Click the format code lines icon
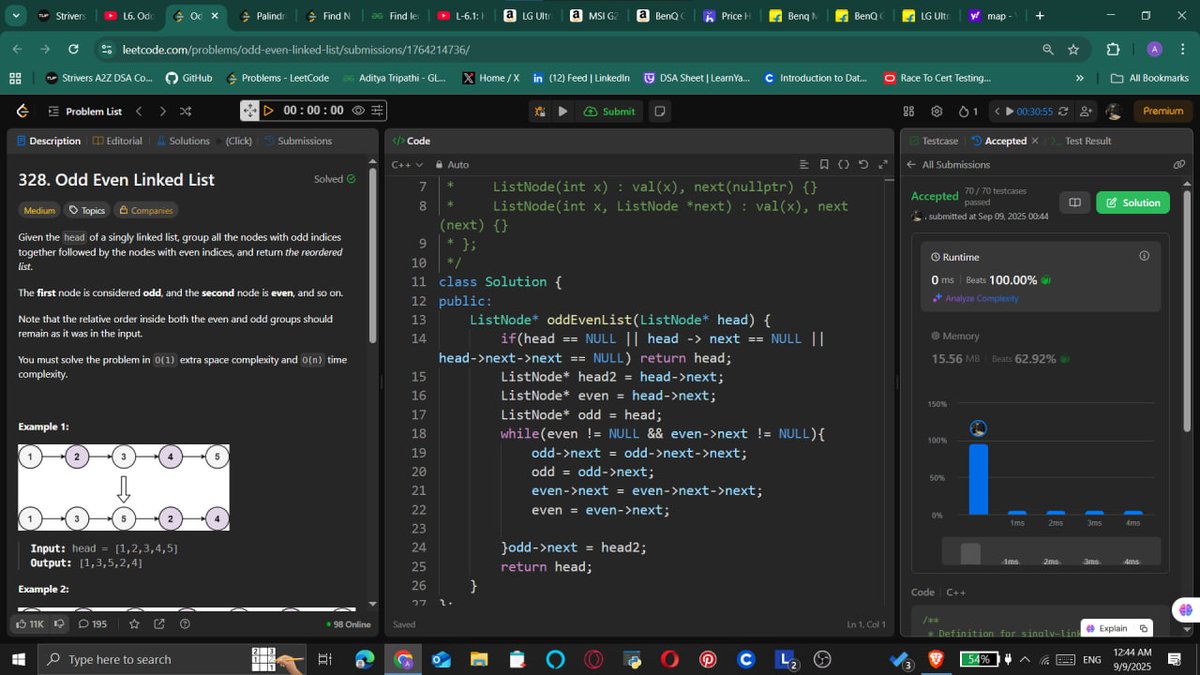Image resolution: width=1200 pixels, height=675 pixels. pyautogui.click(x=805, y=164)
